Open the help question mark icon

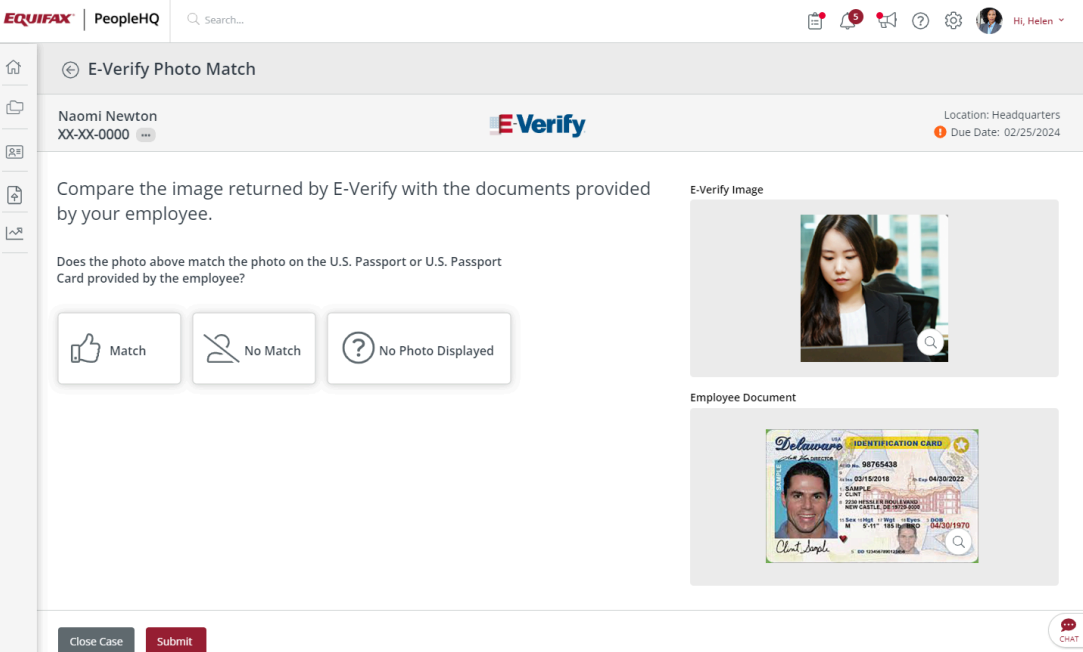[x=920, y=20]
